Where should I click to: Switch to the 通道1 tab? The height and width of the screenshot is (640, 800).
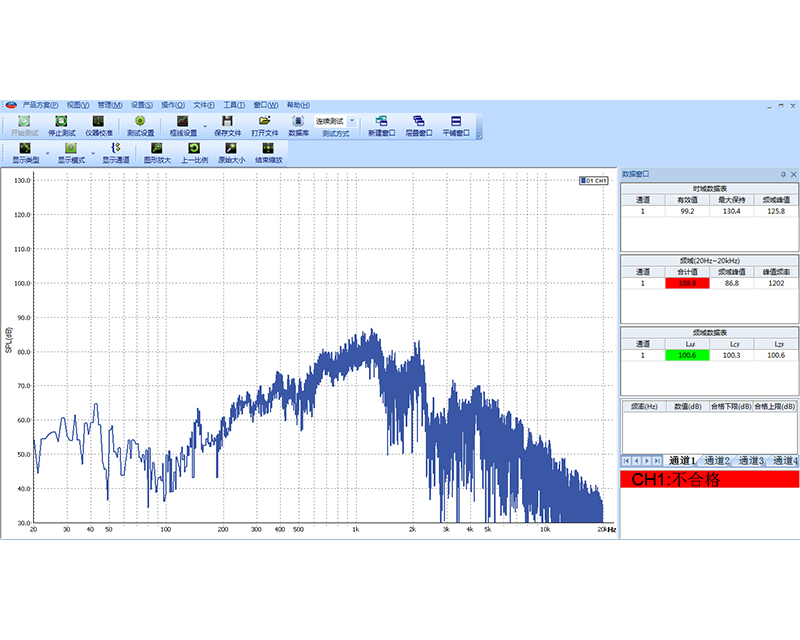[682, 461]
